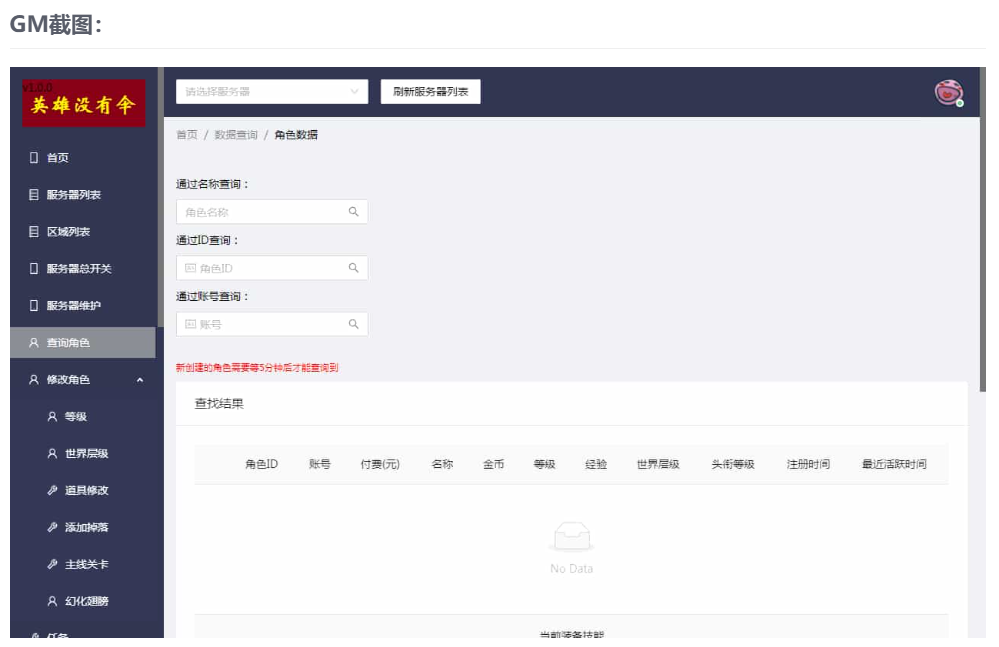Open the 幻化翅膀 submenu item
999x647 pixels.
click(83, 601)
